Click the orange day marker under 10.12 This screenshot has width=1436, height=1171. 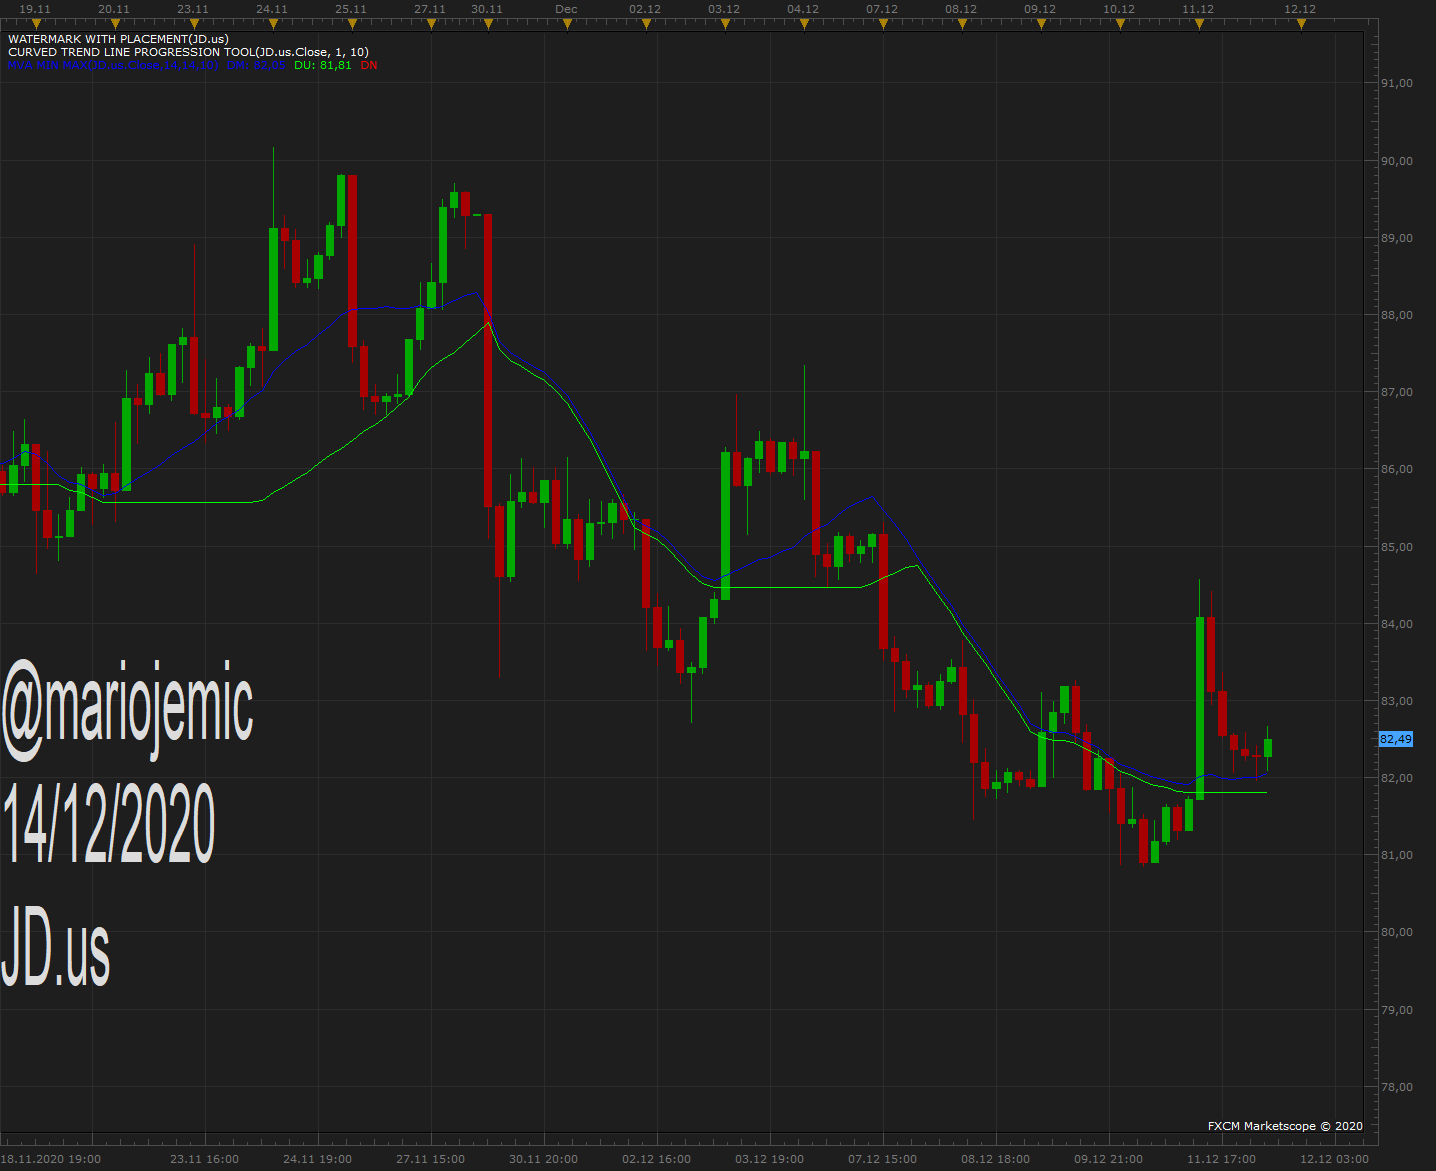pyautogui.click(x=1120, y=24)
